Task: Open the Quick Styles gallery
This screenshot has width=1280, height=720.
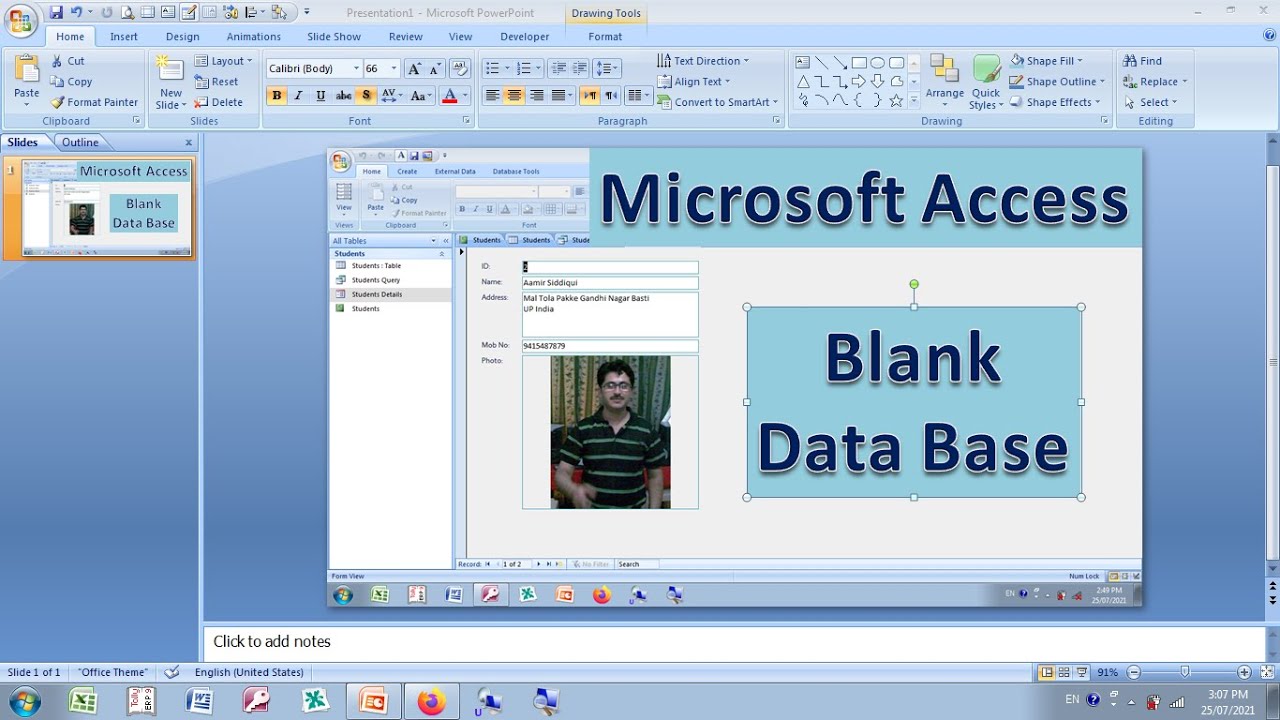Action: click(x=986, y=82)
